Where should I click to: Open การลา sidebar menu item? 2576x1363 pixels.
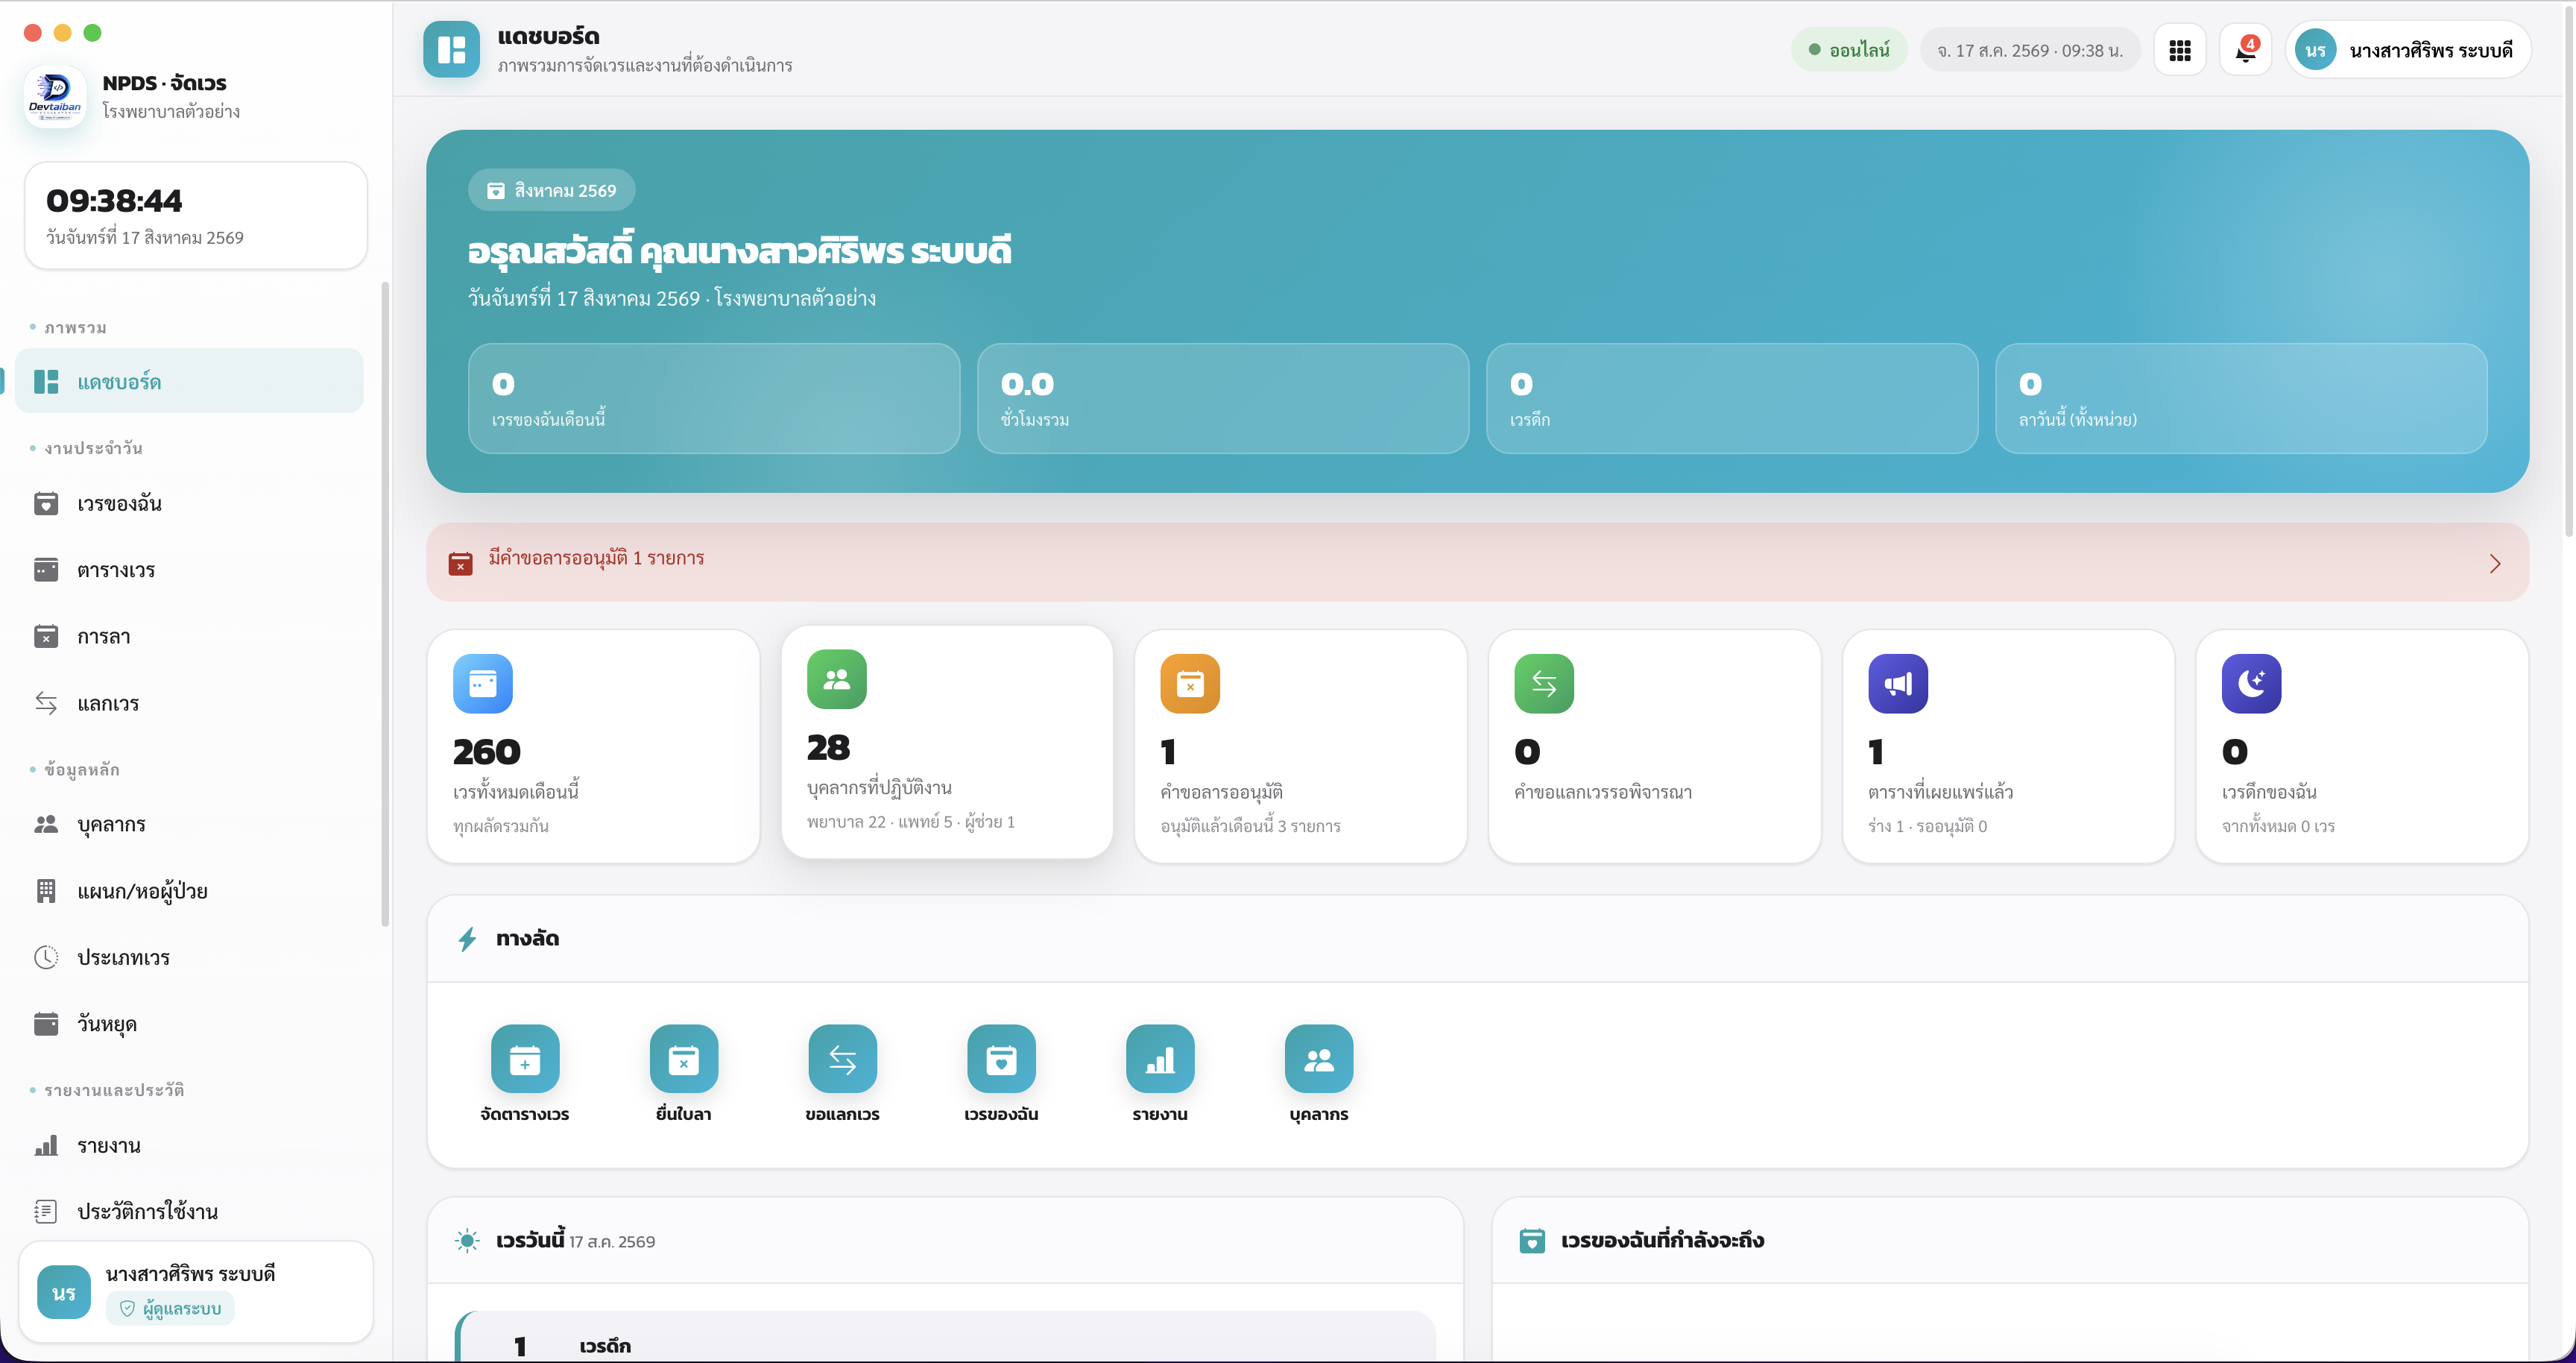pyautogui.click(x=189, y=636)
